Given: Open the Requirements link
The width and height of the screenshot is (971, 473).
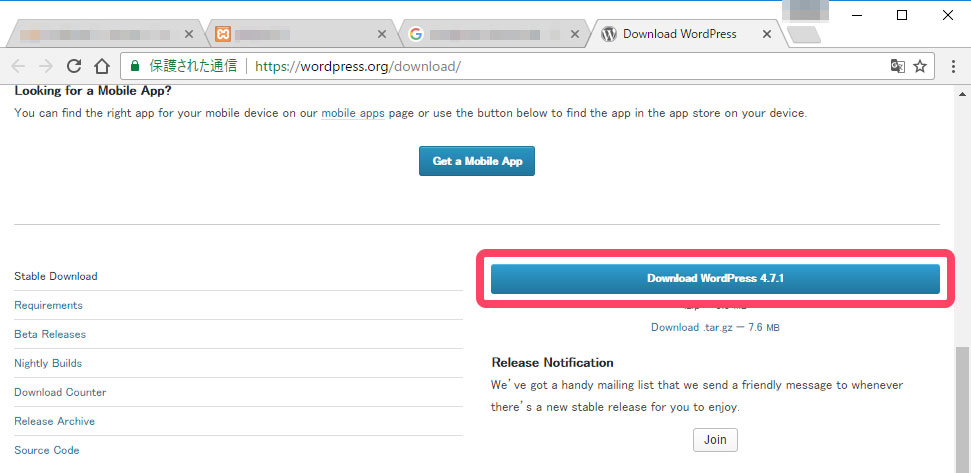Looking at the screenshot, I should point(48,305).
